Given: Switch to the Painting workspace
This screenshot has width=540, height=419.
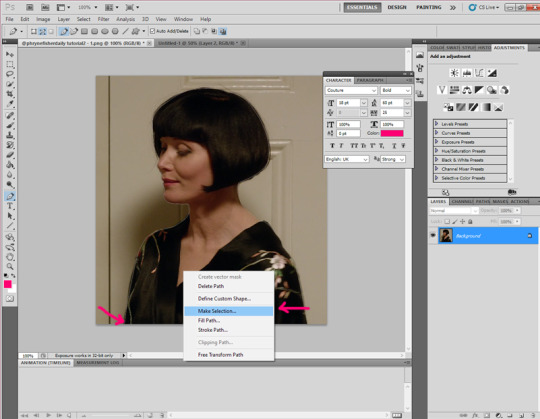Looking at the screenshot, I should tap(428, 7).
